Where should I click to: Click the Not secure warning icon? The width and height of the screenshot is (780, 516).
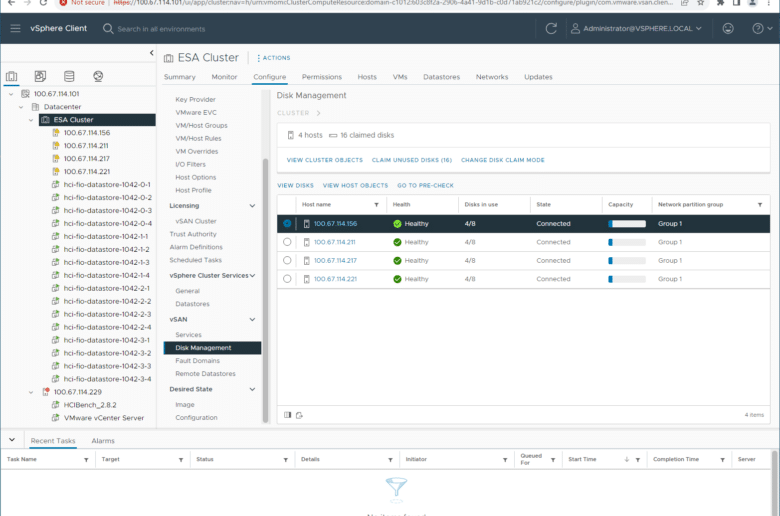click(x=63, y=2)
